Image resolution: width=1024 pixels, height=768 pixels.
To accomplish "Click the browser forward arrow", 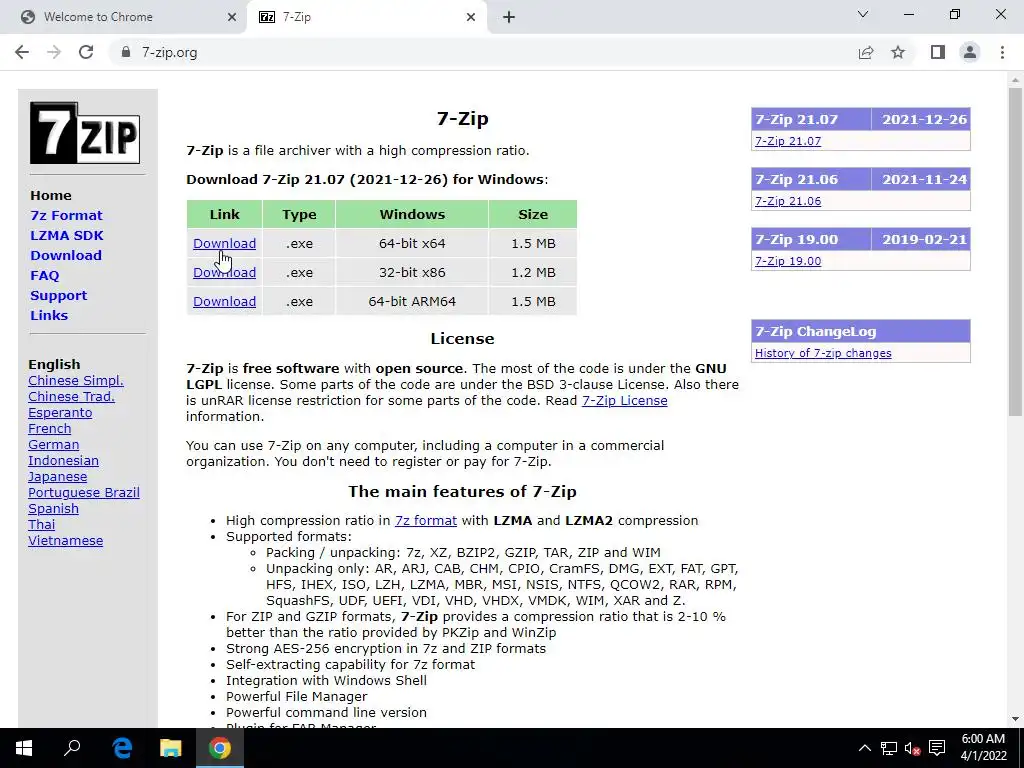I will tap(54, 52).
